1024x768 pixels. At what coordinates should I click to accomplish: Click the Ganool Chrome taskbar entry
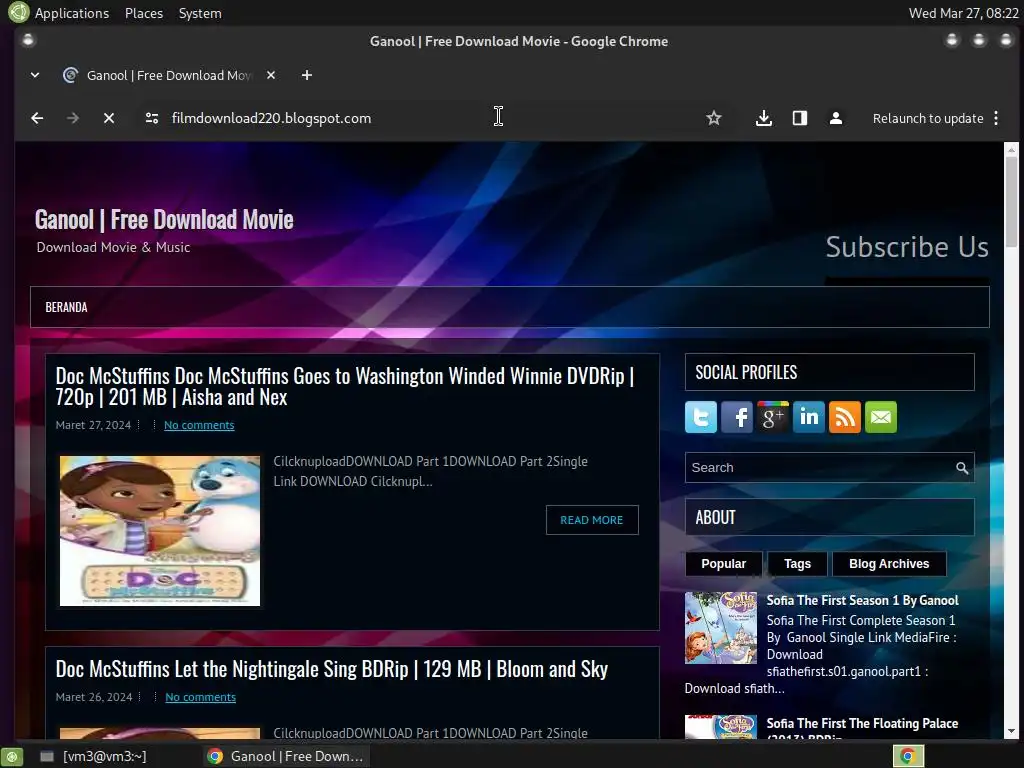point(285,756)
